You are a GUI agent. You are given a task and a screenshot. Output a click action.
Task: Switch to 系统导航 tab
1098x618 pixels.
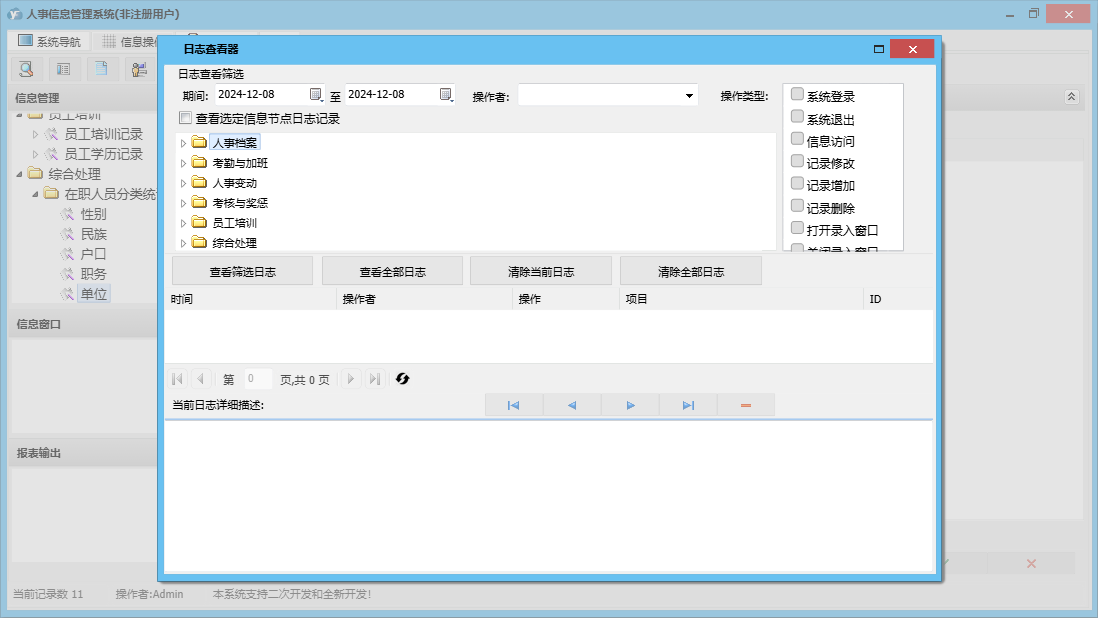49,41
